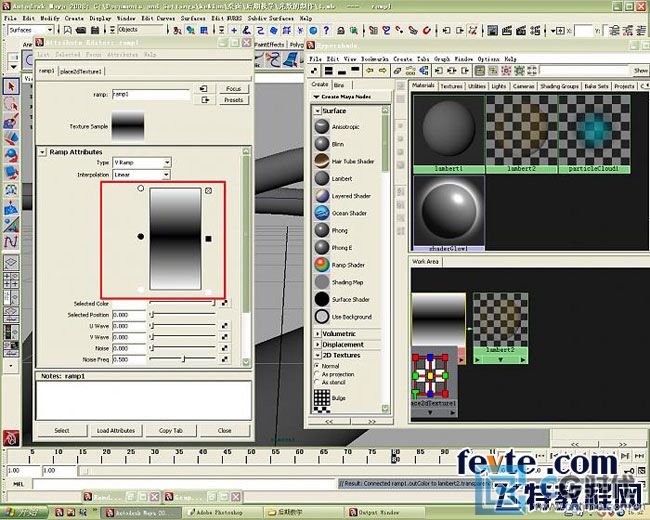Activate the Scale tool in toolbox
Screen dimensions: 650x520
pos(11,173)
